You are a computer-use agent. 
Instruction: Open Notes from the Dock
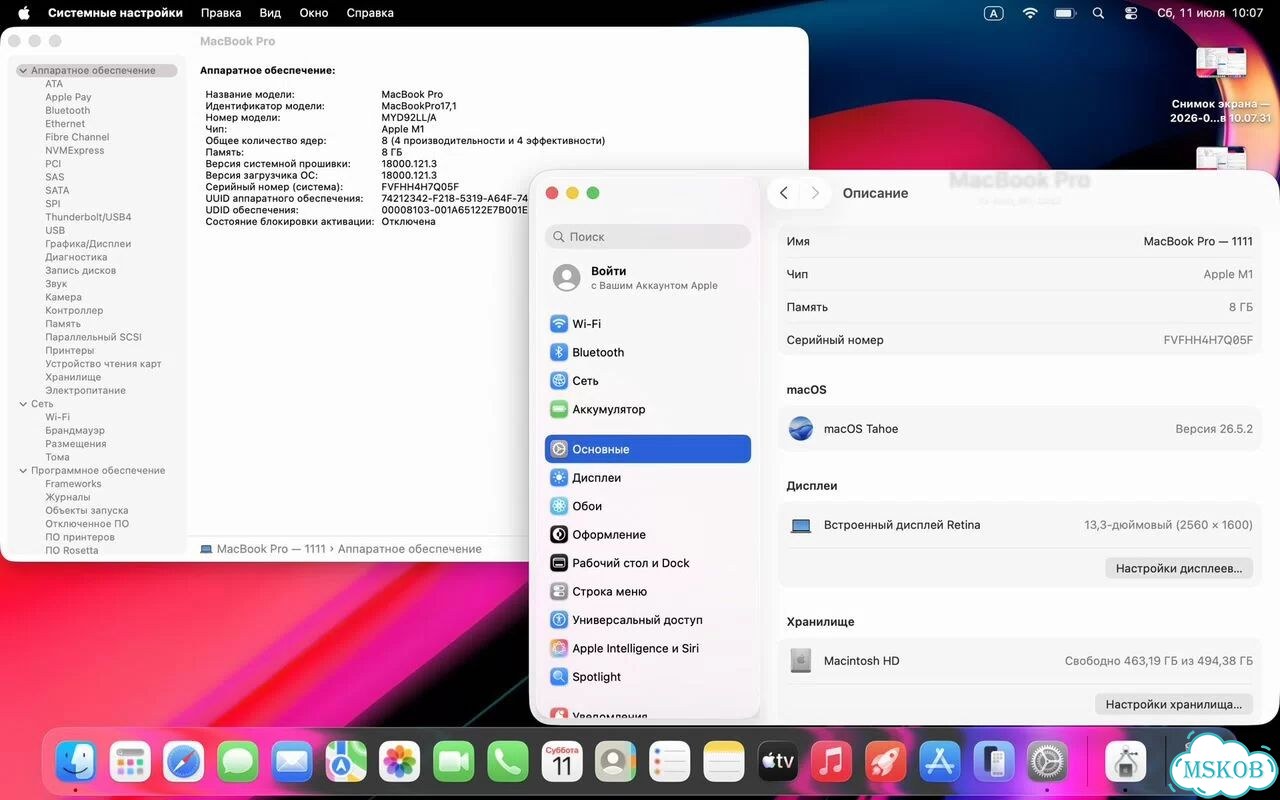pyautogui.click(x=724, y=762)
